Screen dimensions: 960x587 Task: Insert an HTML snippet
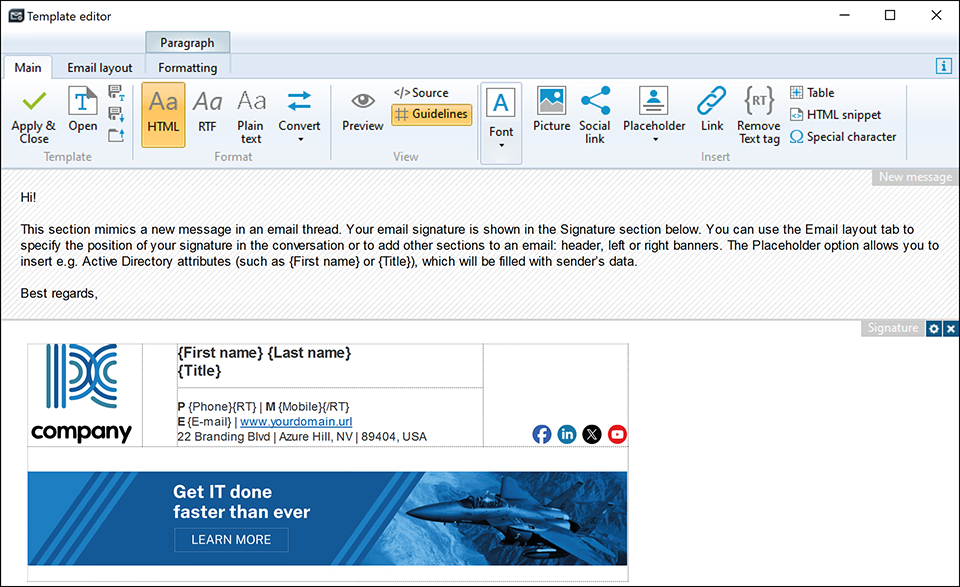(836, 114)
